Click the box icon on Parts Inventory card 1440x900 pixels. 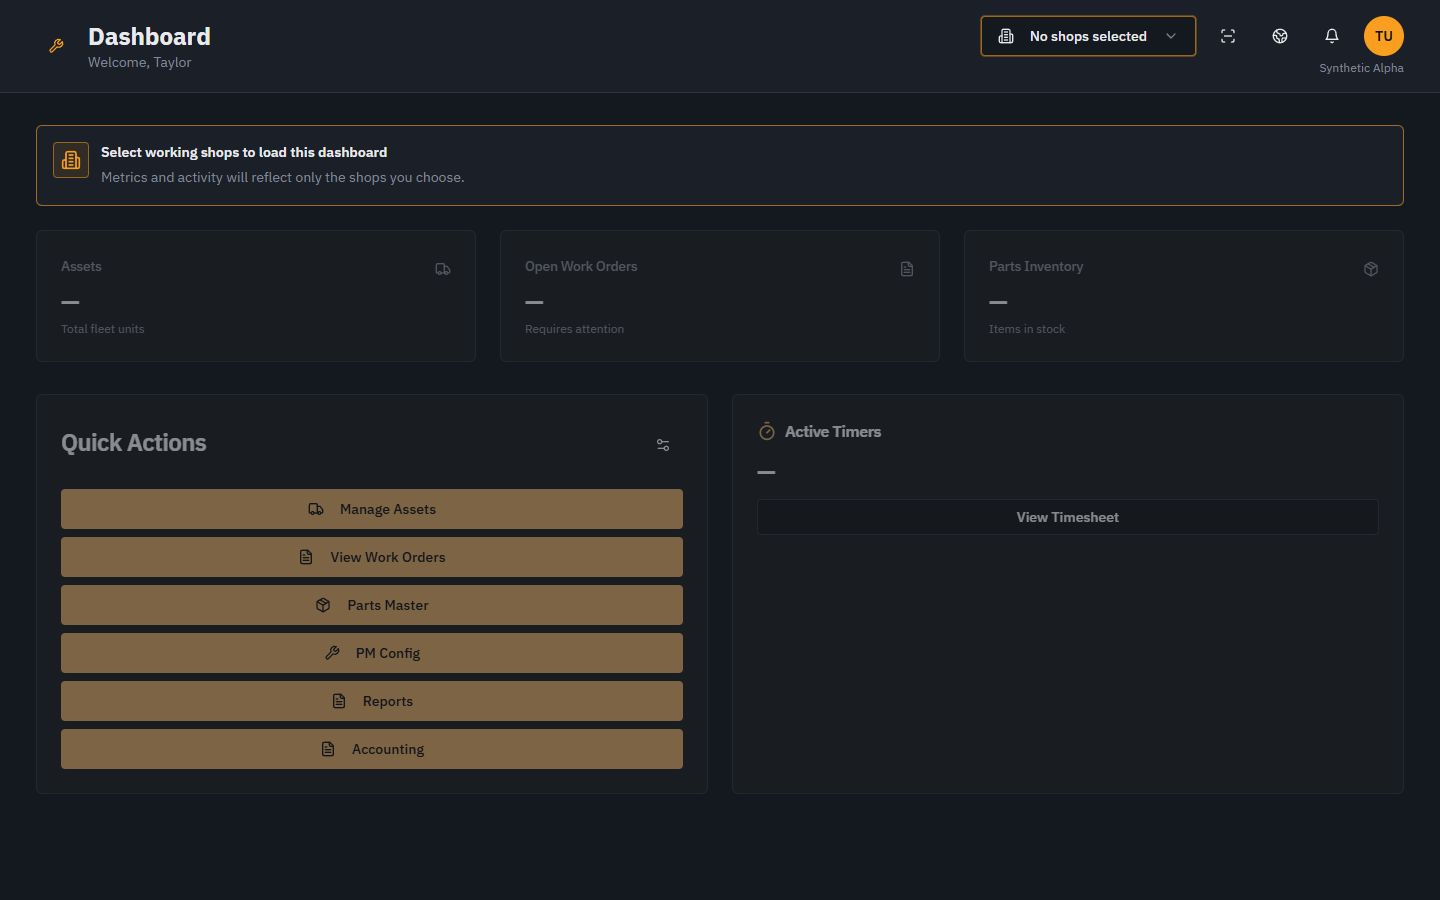(x=1371, y=269)
